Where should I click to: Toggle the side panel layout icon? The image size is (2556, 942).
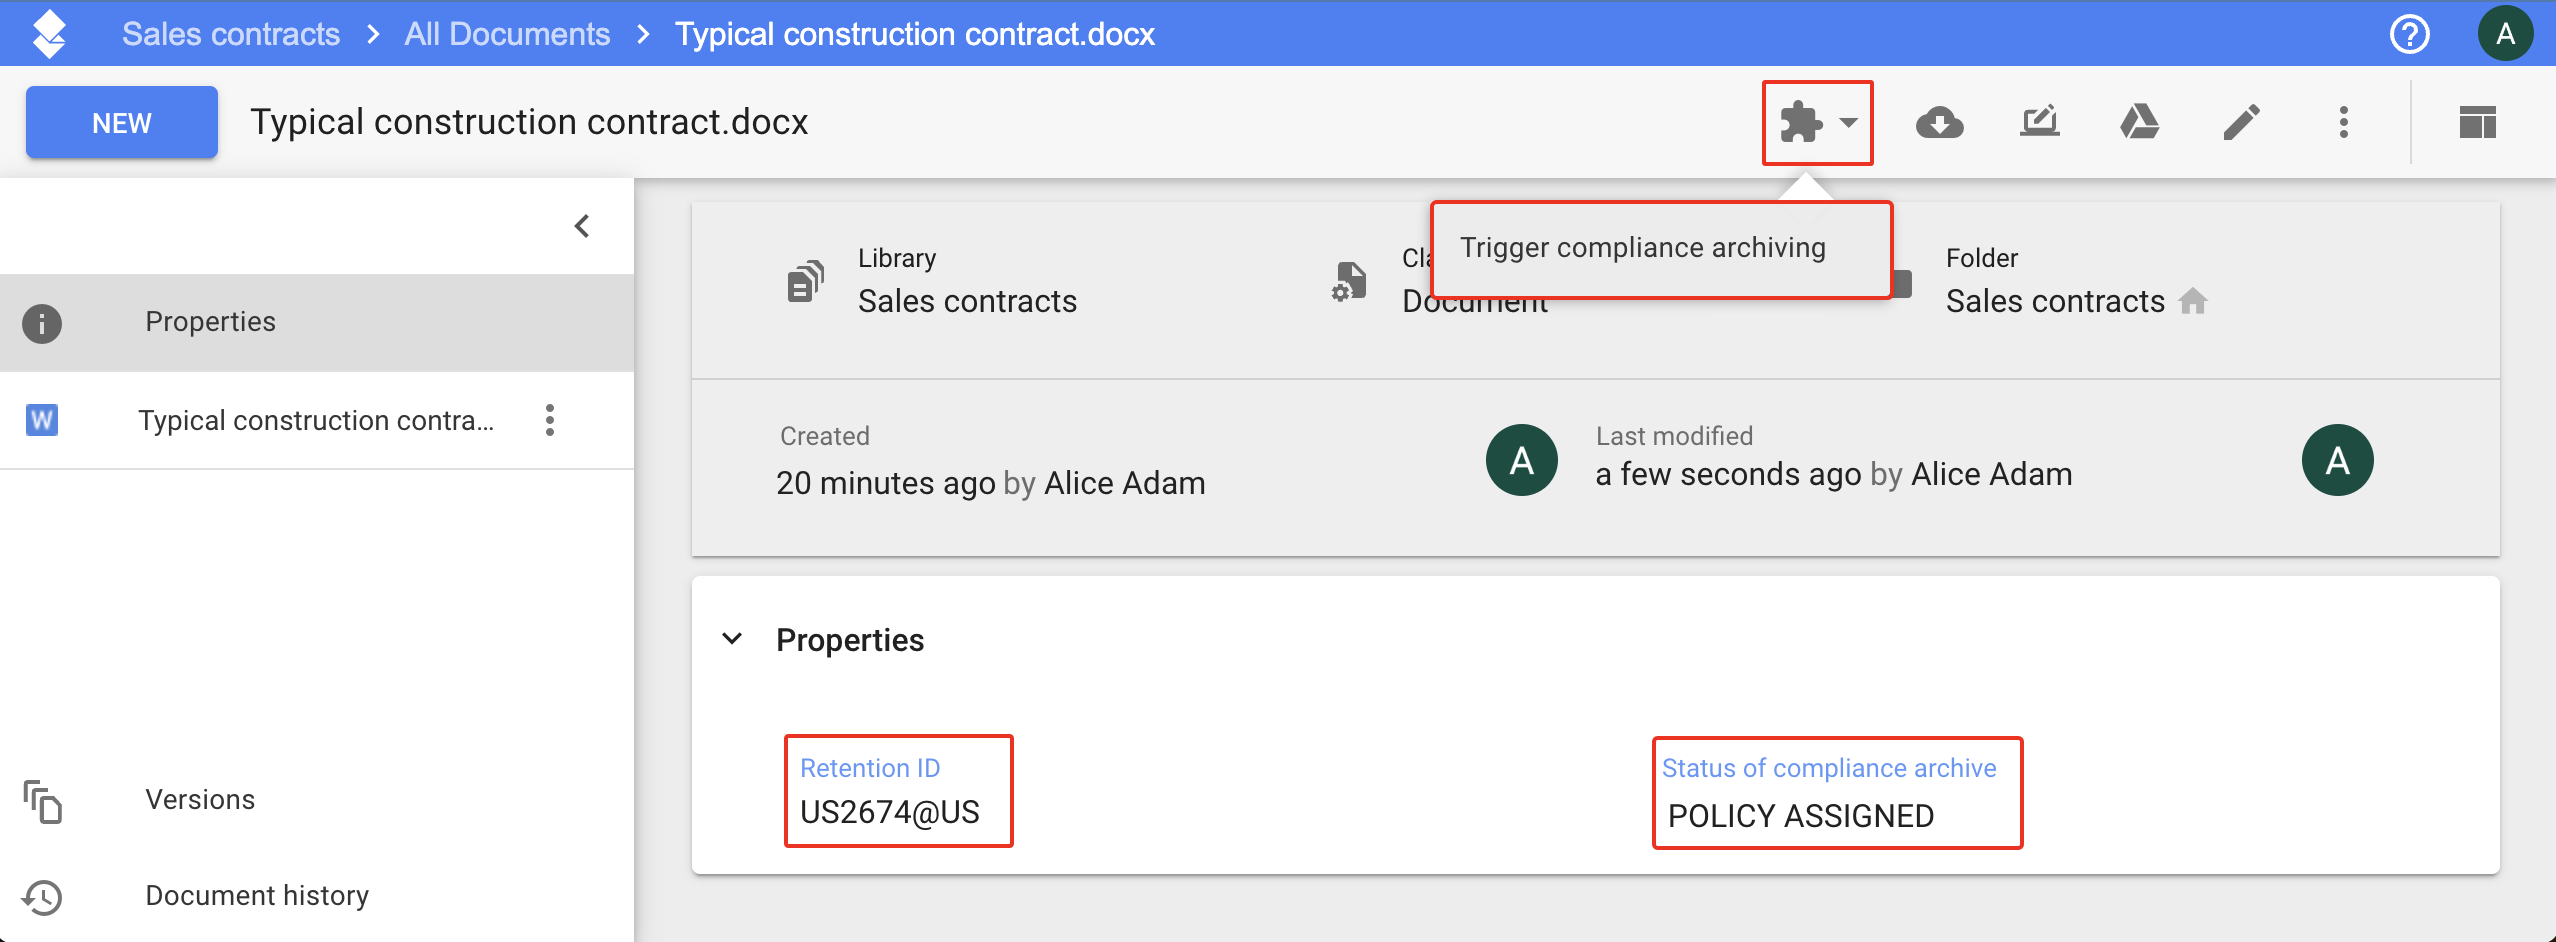click(2477, 123)
